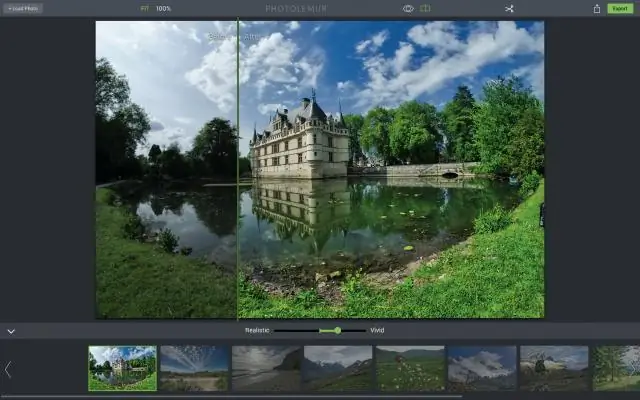Toggle before/after split compare view icon
Viewport: 640px width, 400px height.
coord(425,8)
